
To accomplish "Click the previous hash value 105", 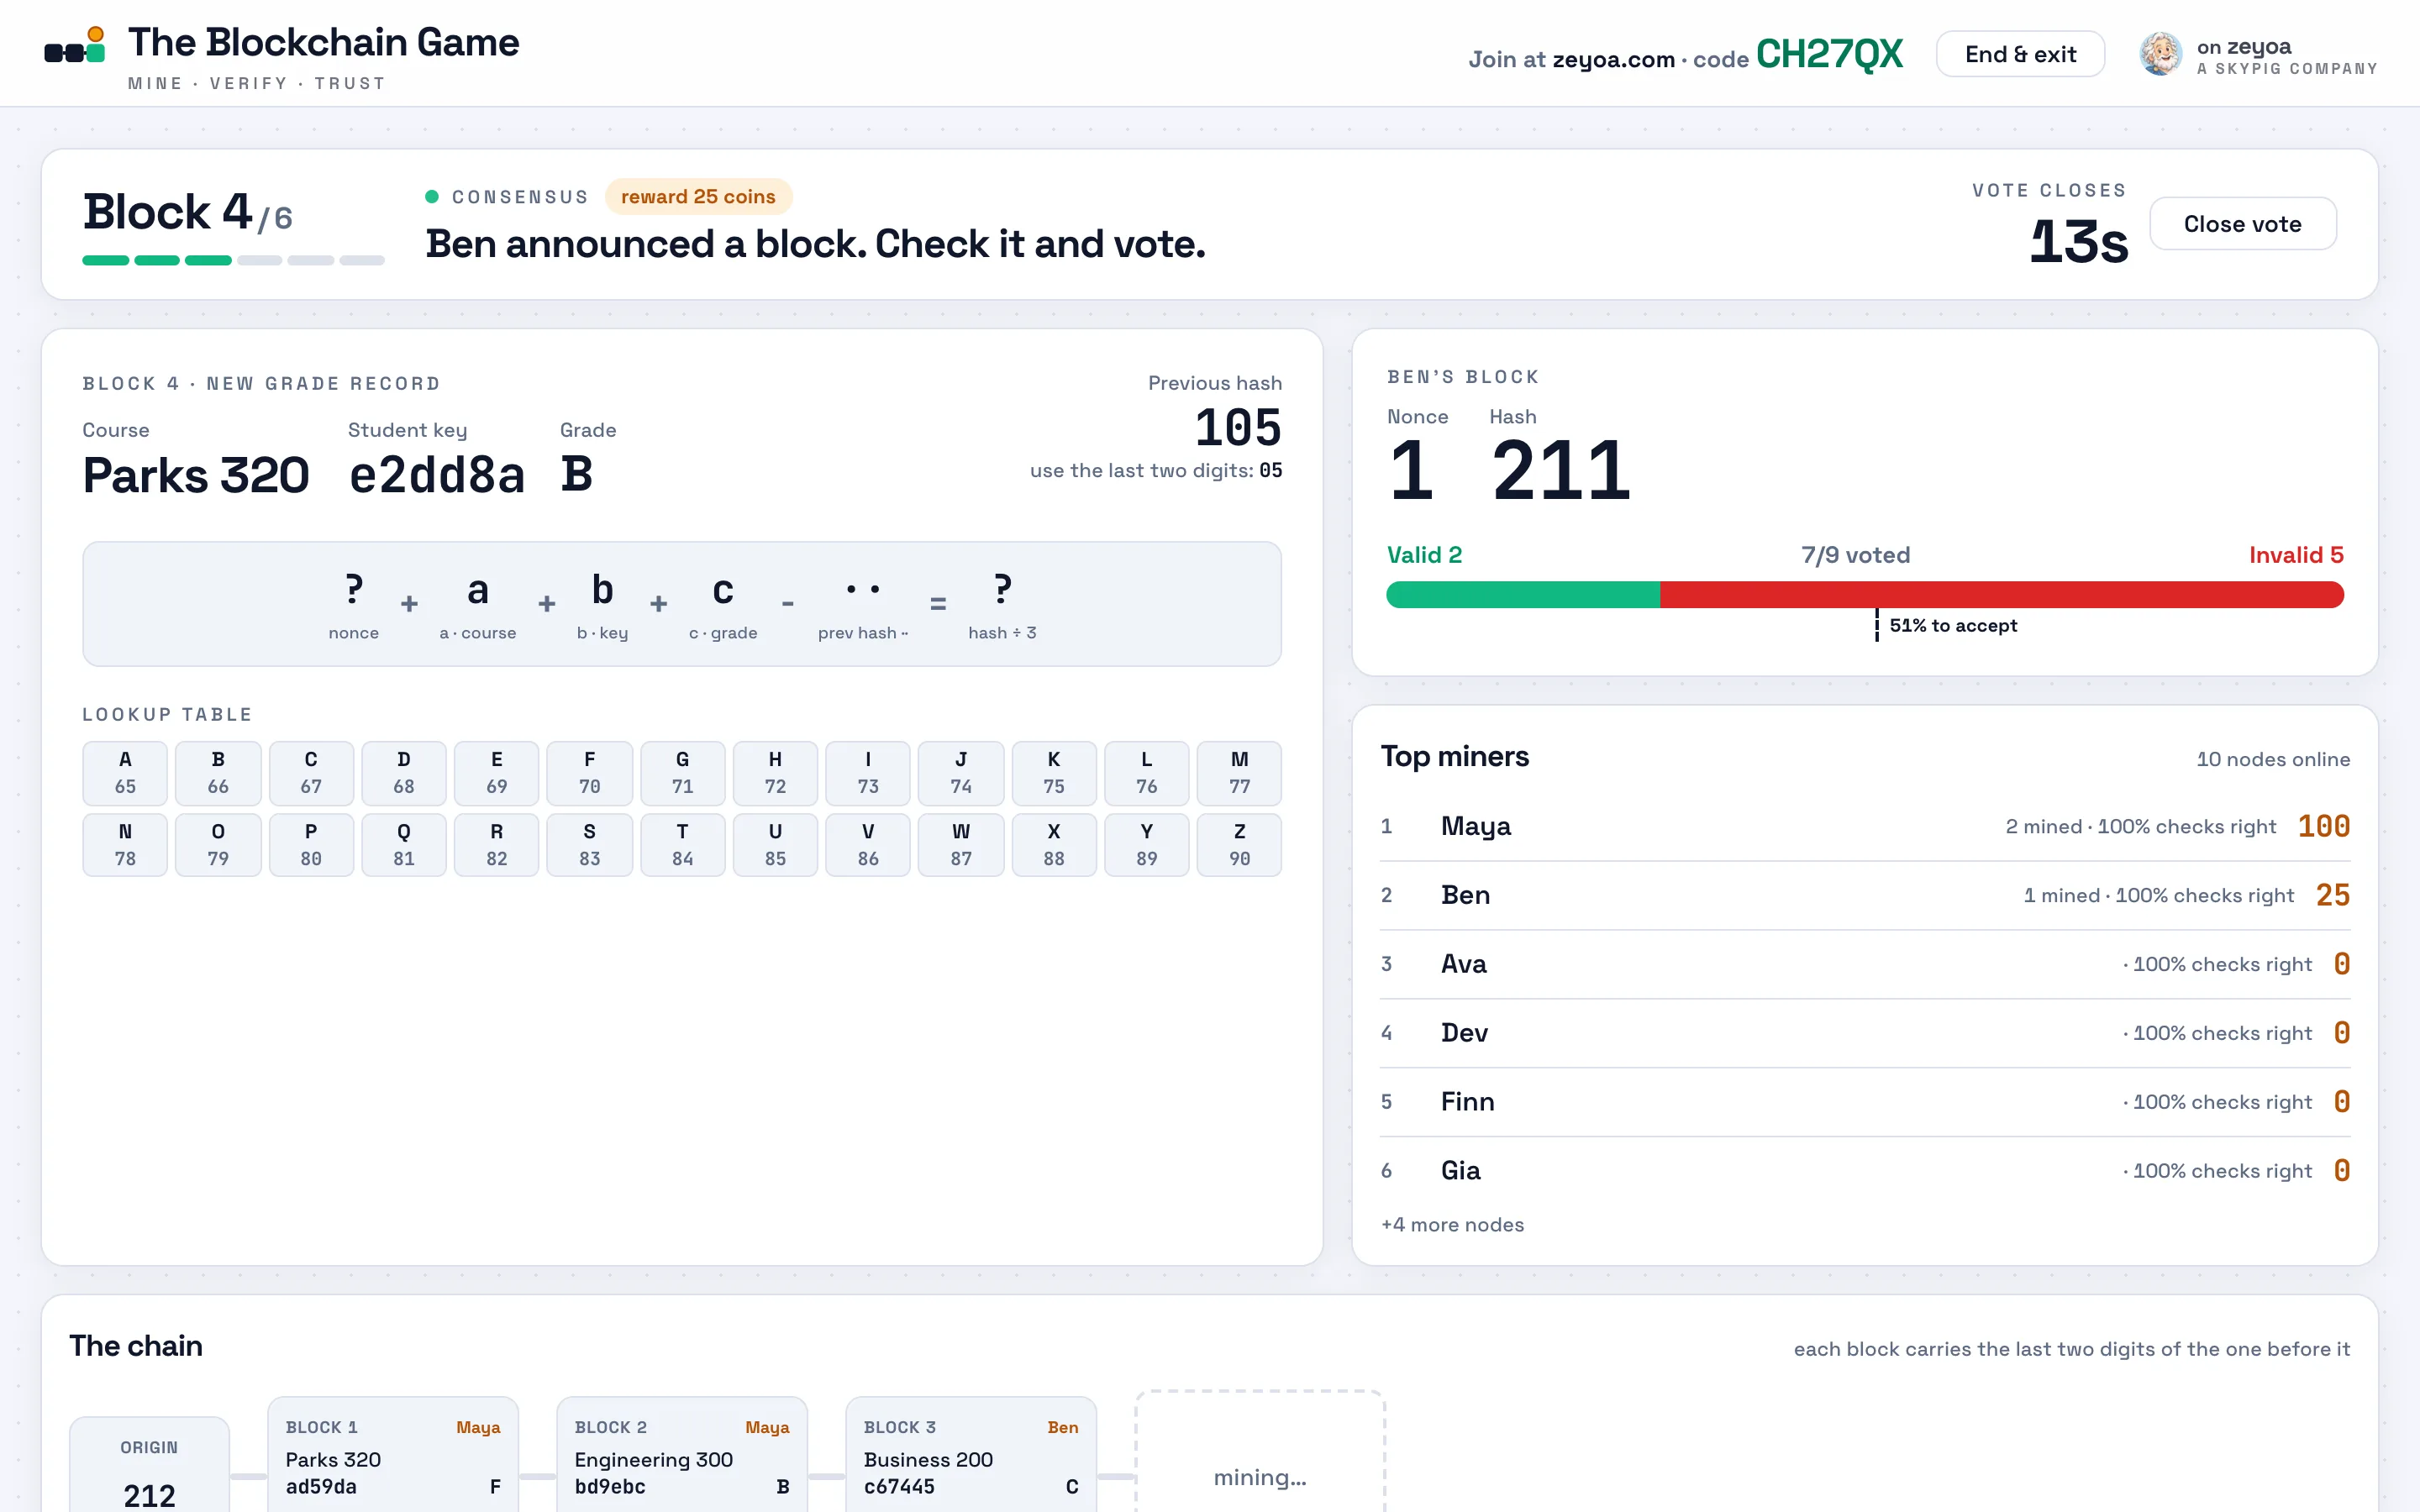I will coord(1238,428).
